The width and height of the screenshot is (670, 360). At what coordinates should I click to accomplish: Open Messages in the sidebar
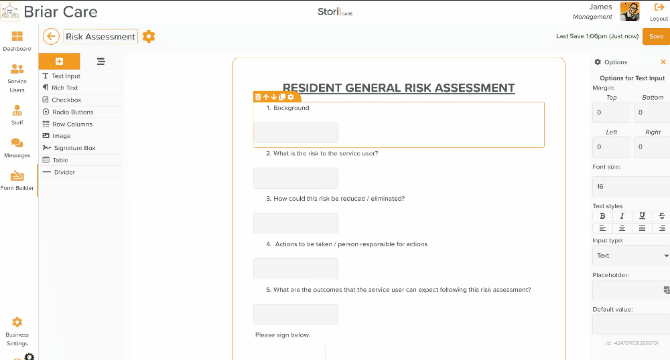click(x=17, y=148)
